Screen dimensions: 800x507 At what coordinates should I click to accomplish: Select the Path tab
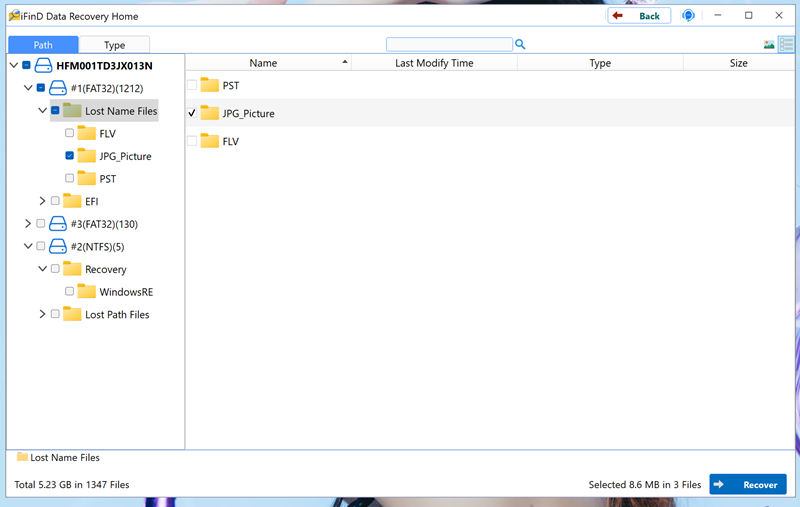(x=43, y=45)
